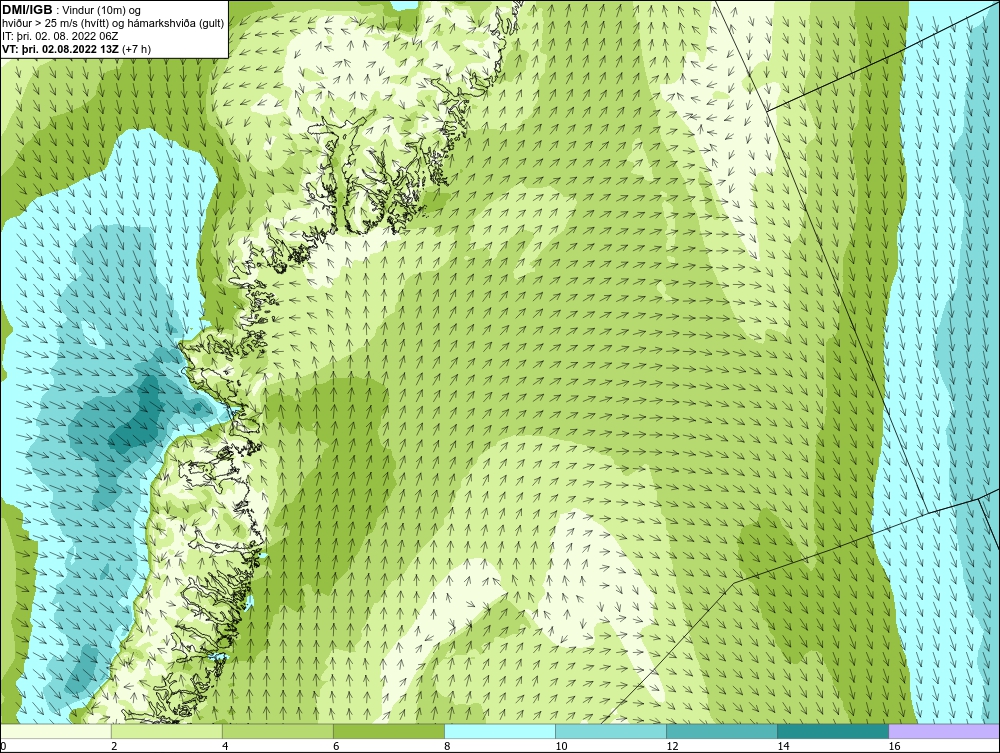The height and width of the screenshot is (753, 1000).
Task: Click the 2–4 m/s light green swatch
Action: coord(166,731)
